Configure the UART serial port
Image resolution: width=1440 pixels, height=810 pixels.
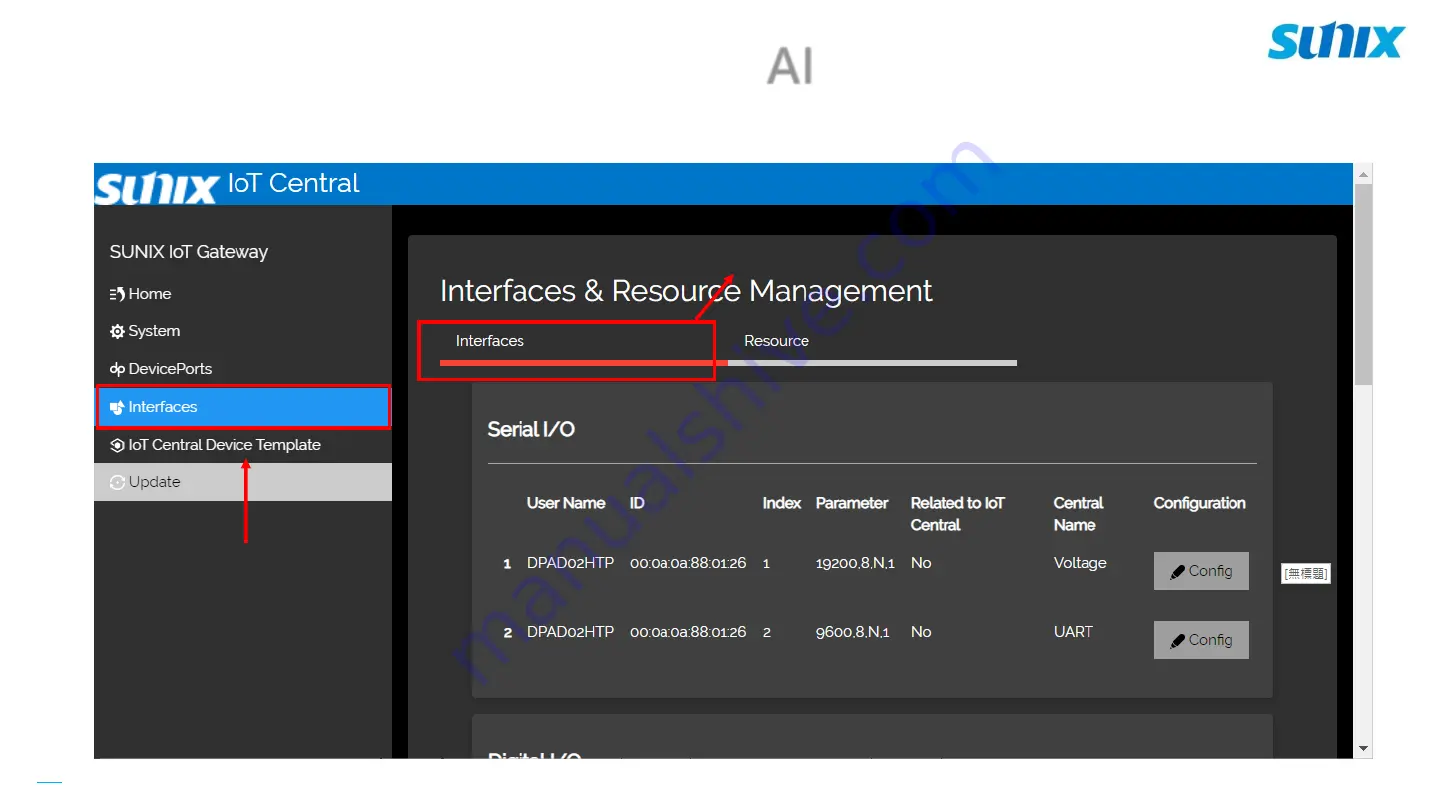1201,640
